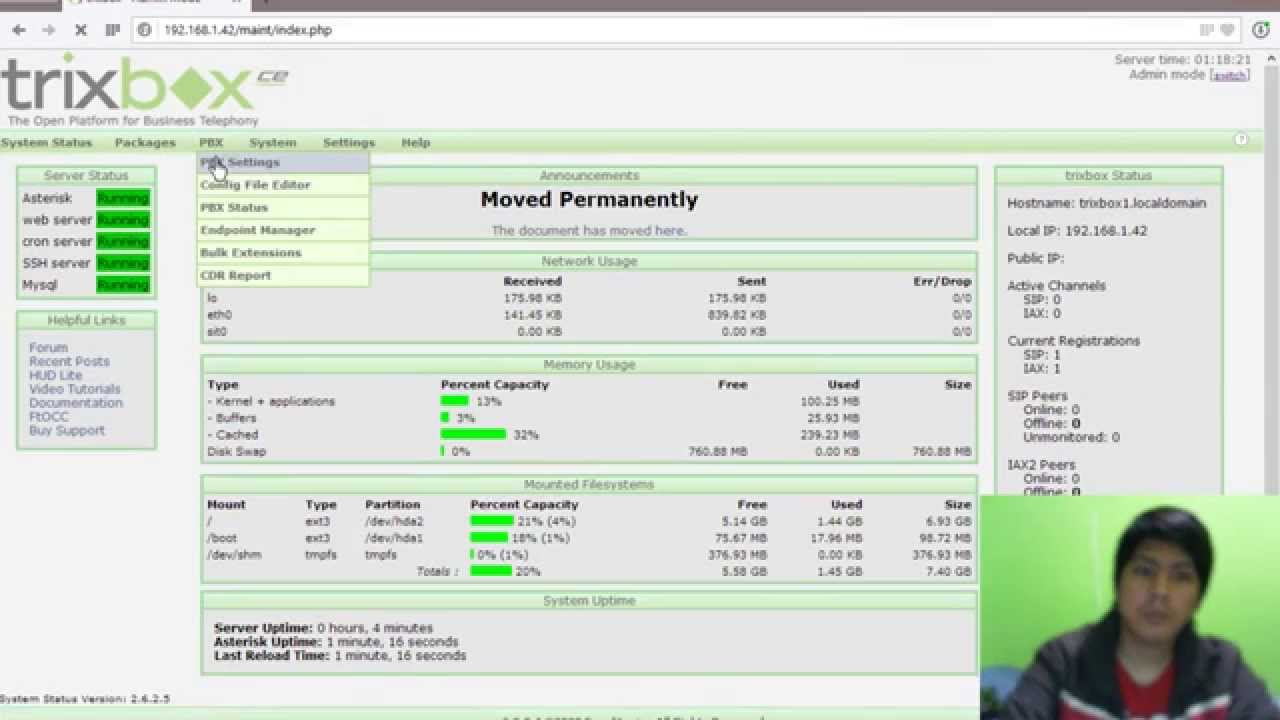1280x720 pixels.
Task: Click the trixbox Status panel header
Action: coord(1108,176)
